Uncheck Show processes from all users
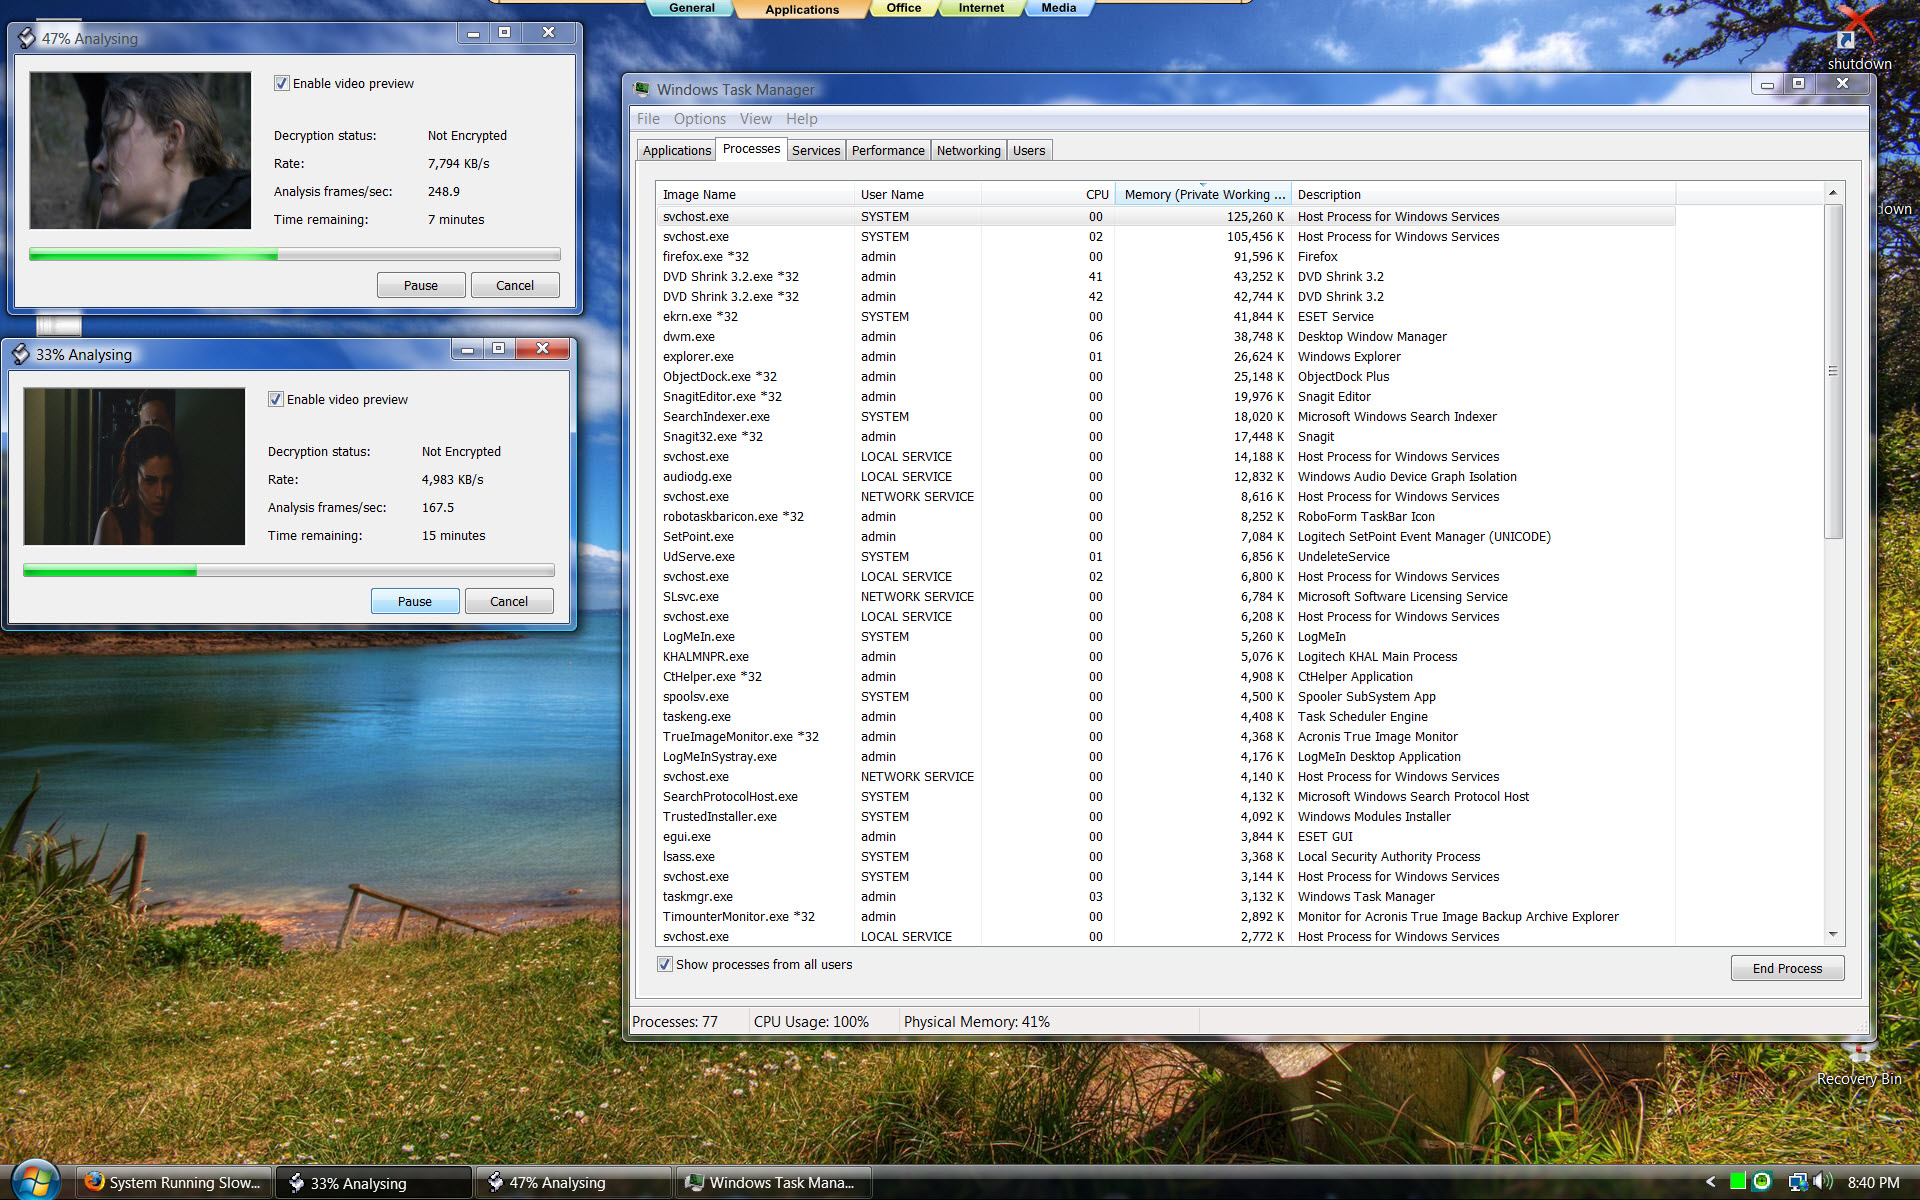Image resolution: width=1920 pixels, height=1200 pixels. coord(665,964)
